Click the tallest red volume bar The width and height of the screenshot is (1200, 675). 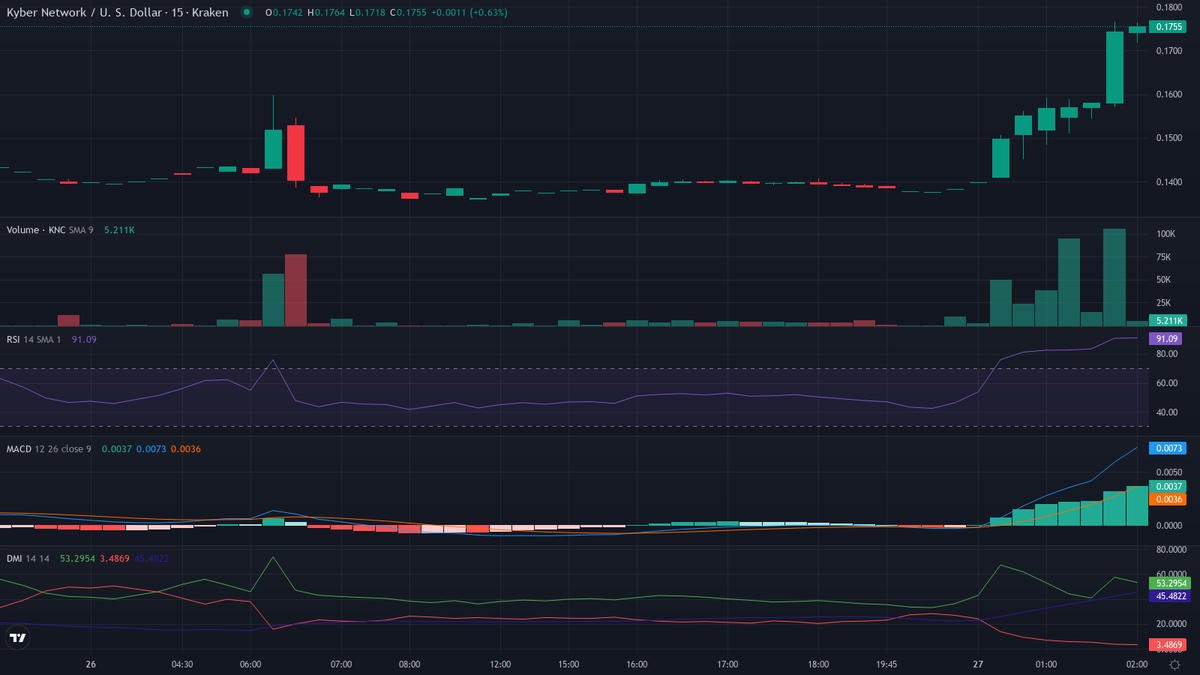(296, 290)
